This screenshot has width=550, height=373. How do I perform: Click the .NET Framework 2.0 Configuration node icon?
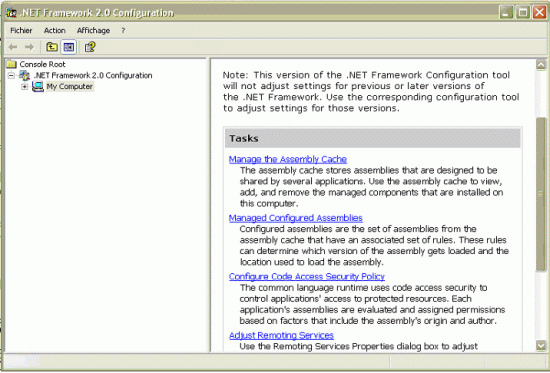[24, 75]
